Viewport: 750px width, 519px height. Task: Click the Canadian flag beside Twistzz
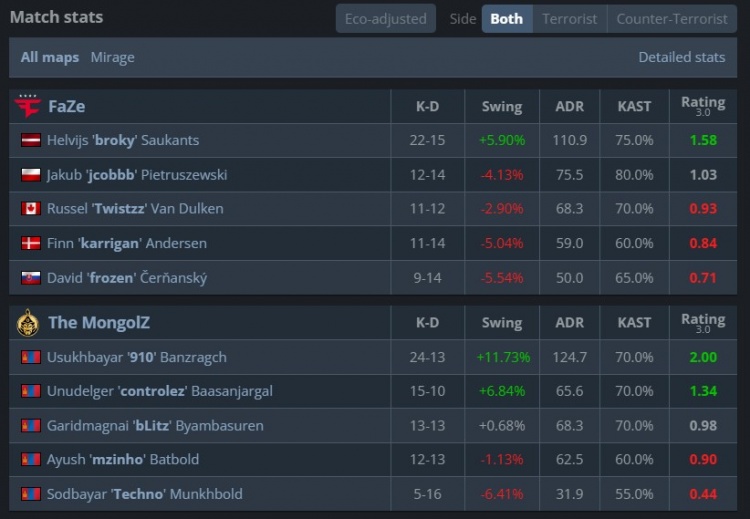30,209
